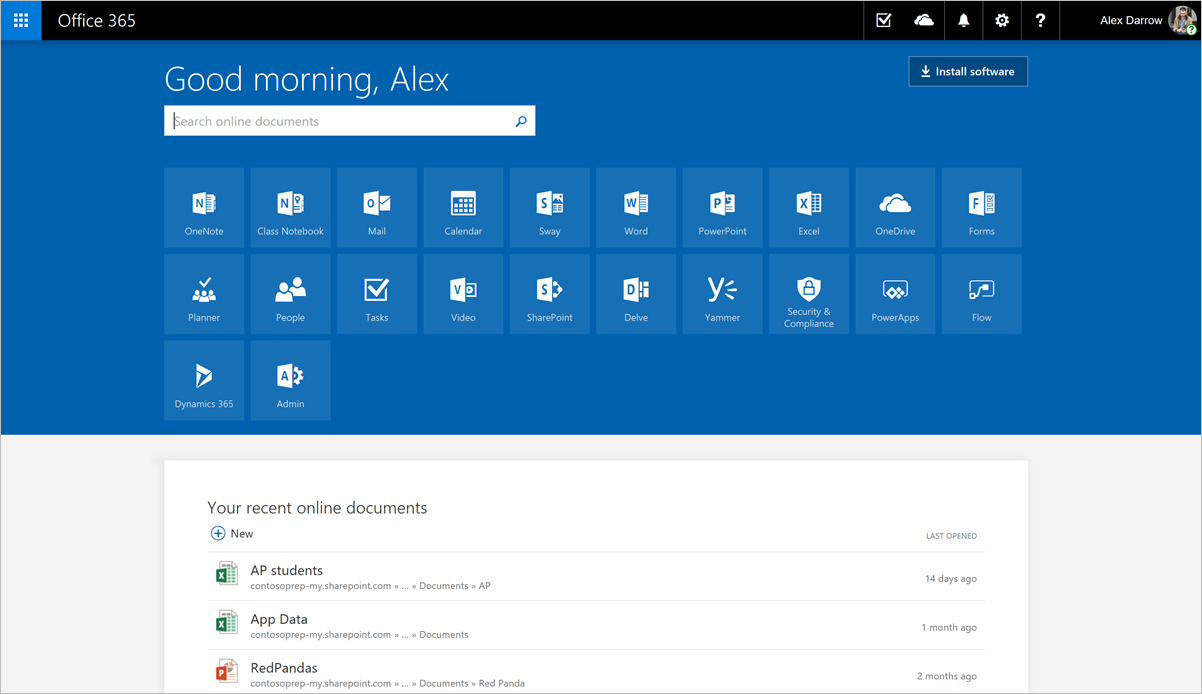
Task: Open the OneNote app tile
Action: click(204, 208)
